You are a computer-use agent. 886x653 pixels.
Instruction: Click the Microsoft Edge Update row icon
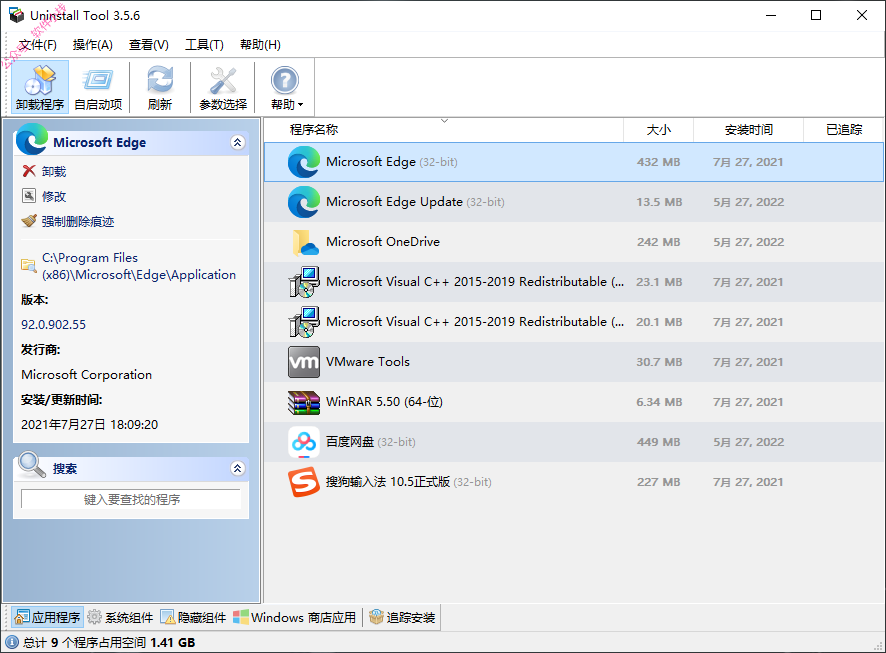point(304,202)
